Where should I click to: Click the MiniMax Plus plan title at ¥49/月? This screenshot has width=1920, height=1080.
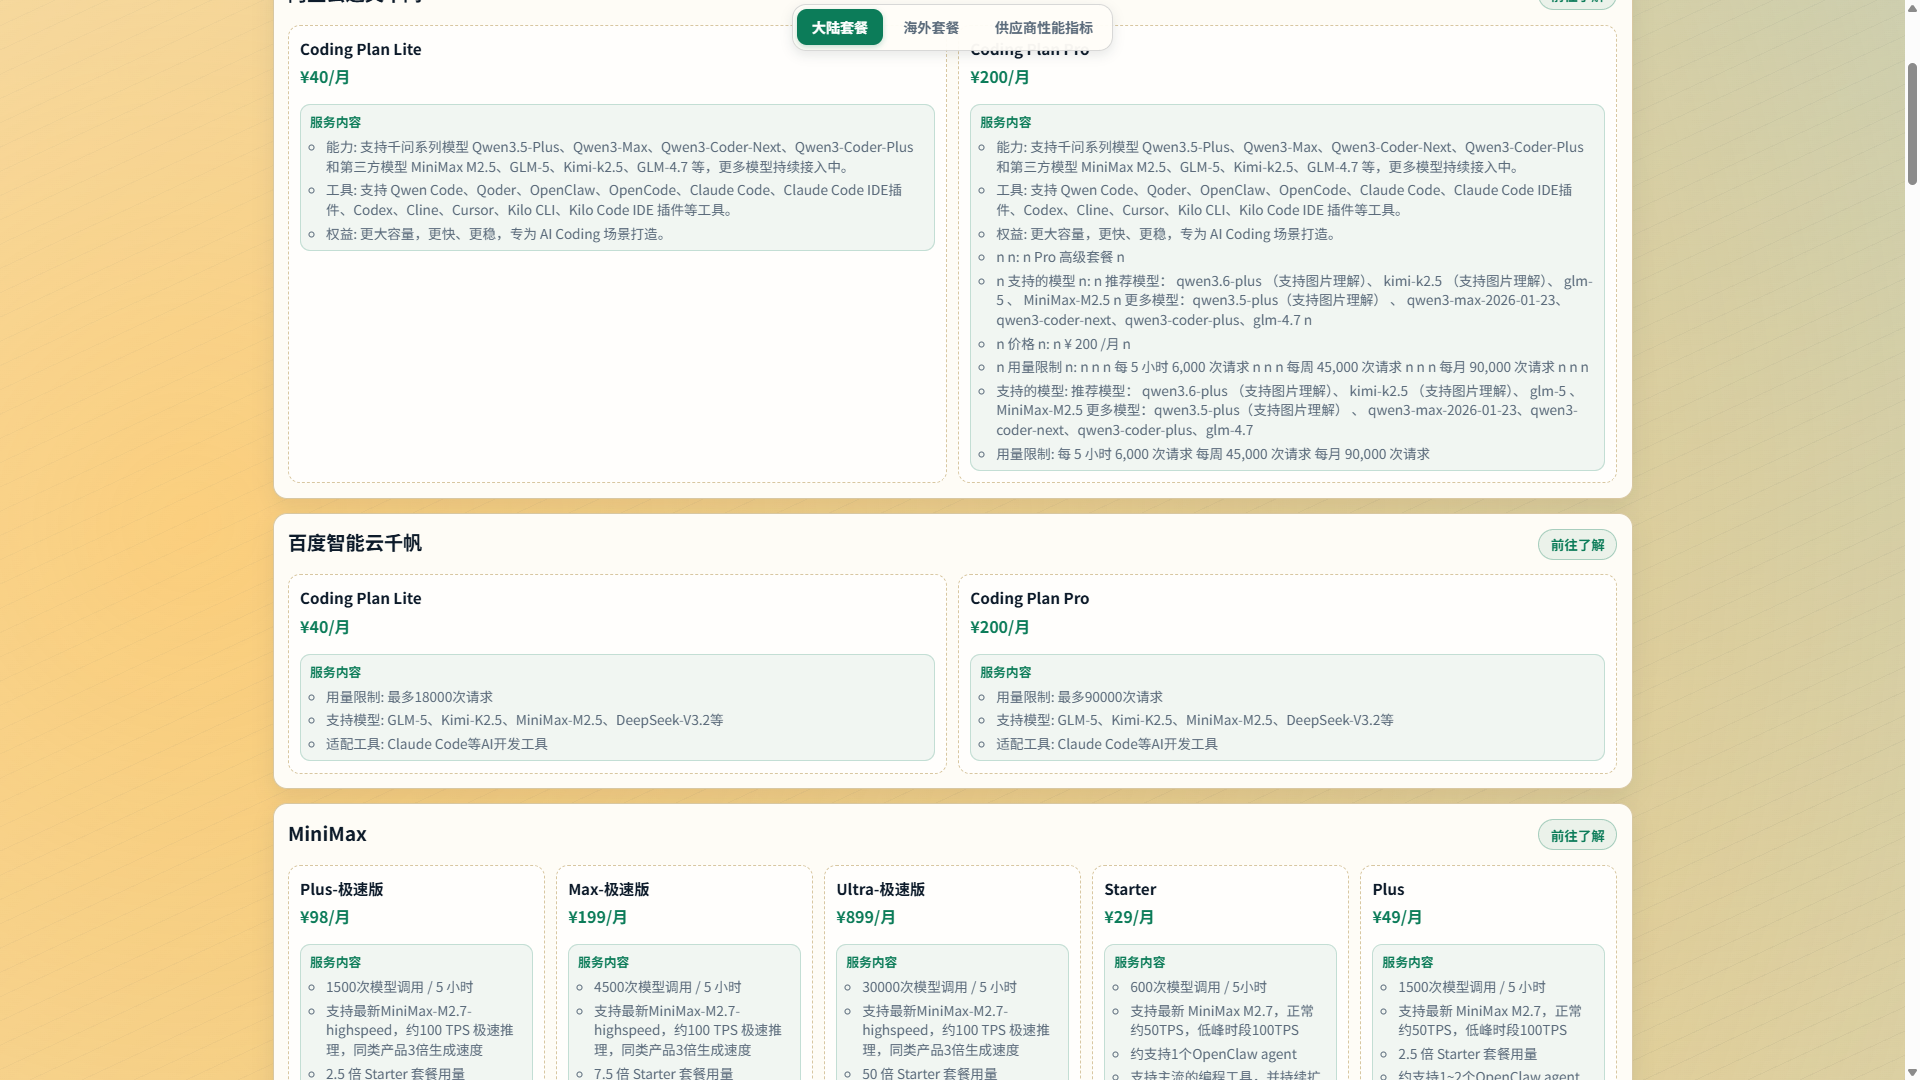1388,889
